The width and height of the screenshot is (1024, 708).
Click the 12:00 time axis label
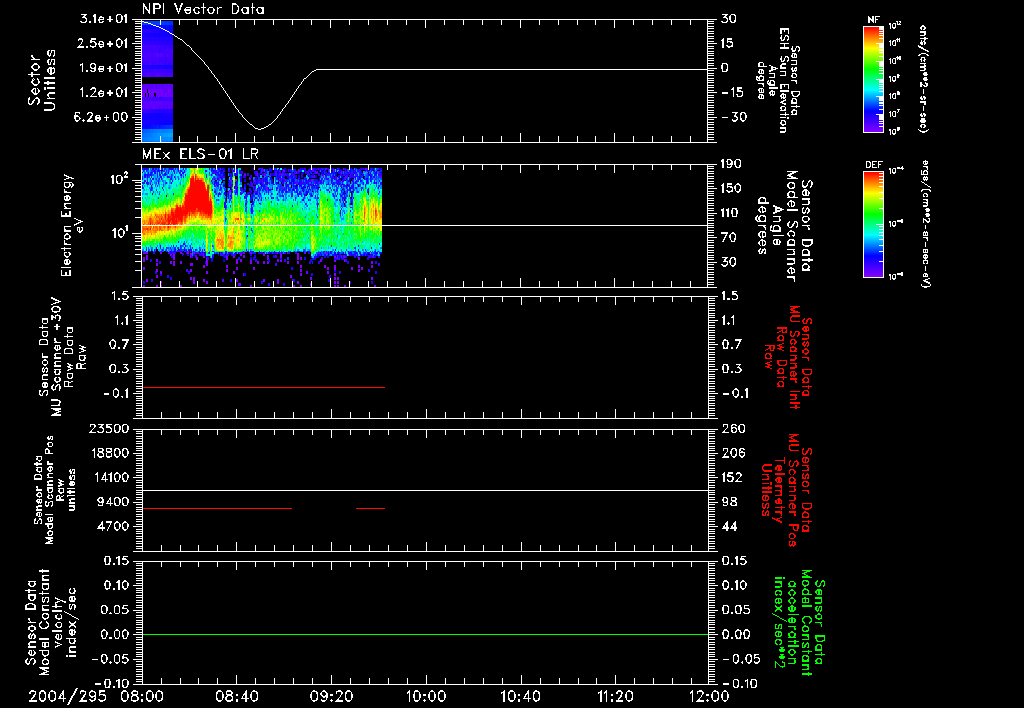(709, 696)
